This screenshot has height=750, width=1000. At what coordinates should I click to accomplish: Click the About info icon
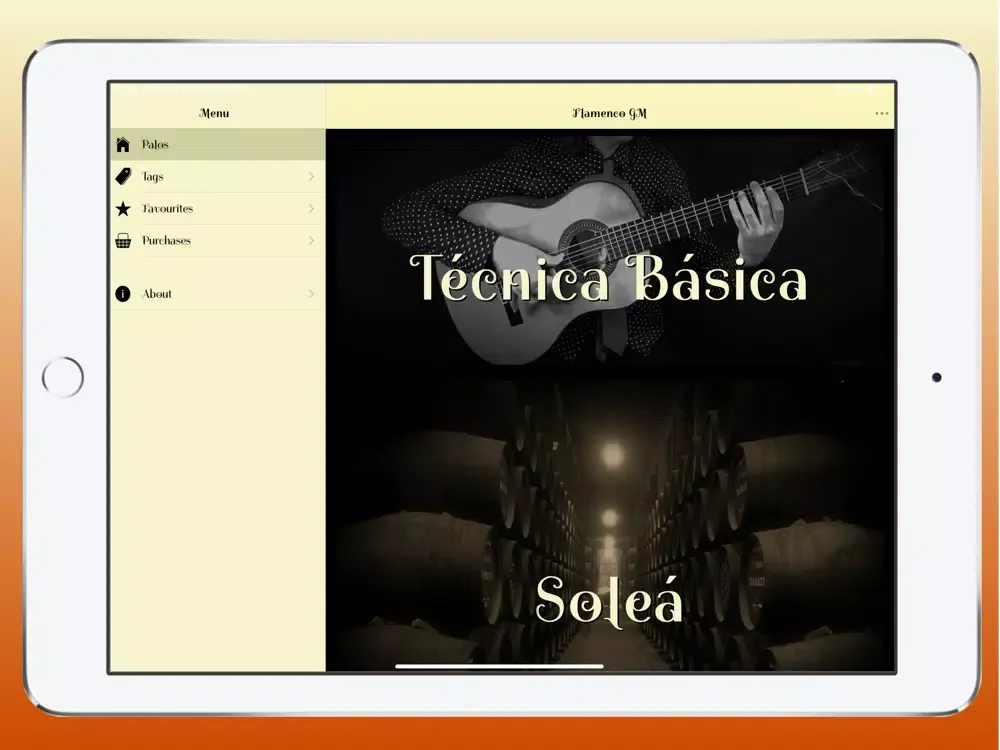coord(122,294)
